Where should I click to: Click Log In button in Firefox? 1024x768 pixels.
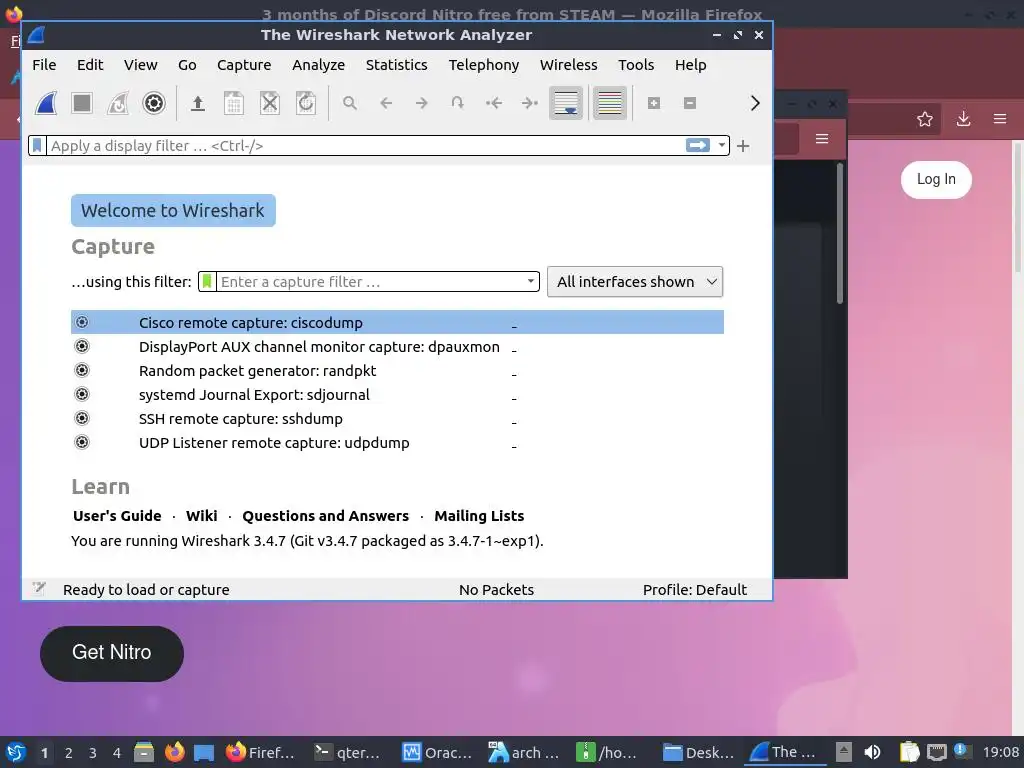936,179
